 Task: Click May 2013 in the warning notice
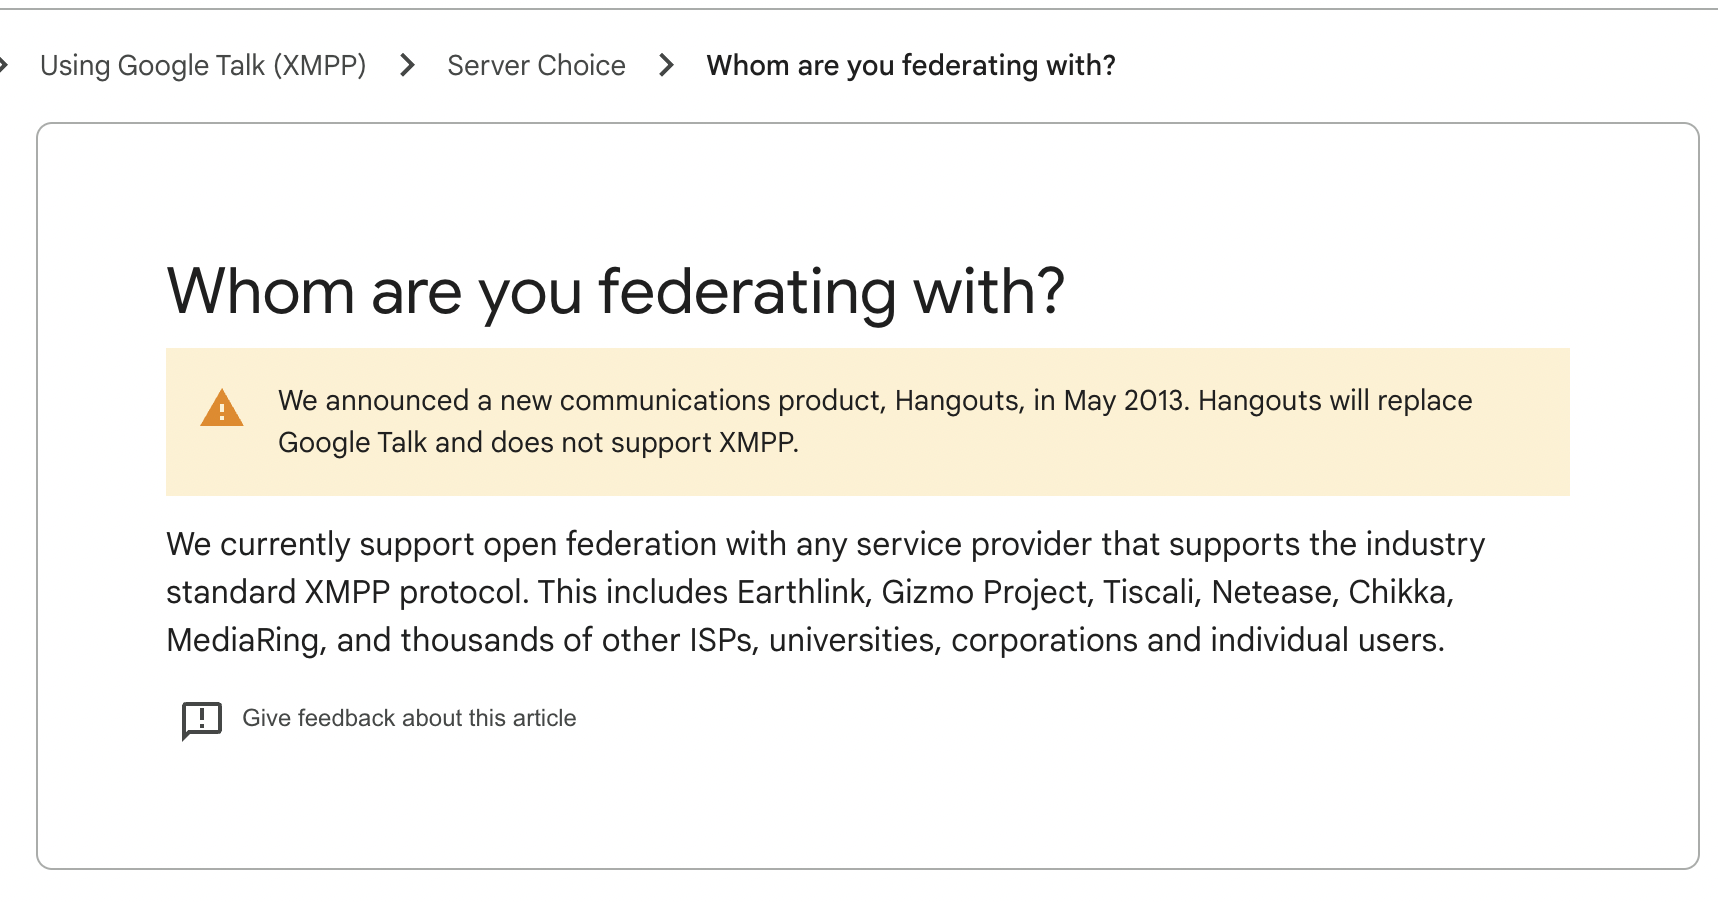pyautogui.click(x=1123, y=401)
